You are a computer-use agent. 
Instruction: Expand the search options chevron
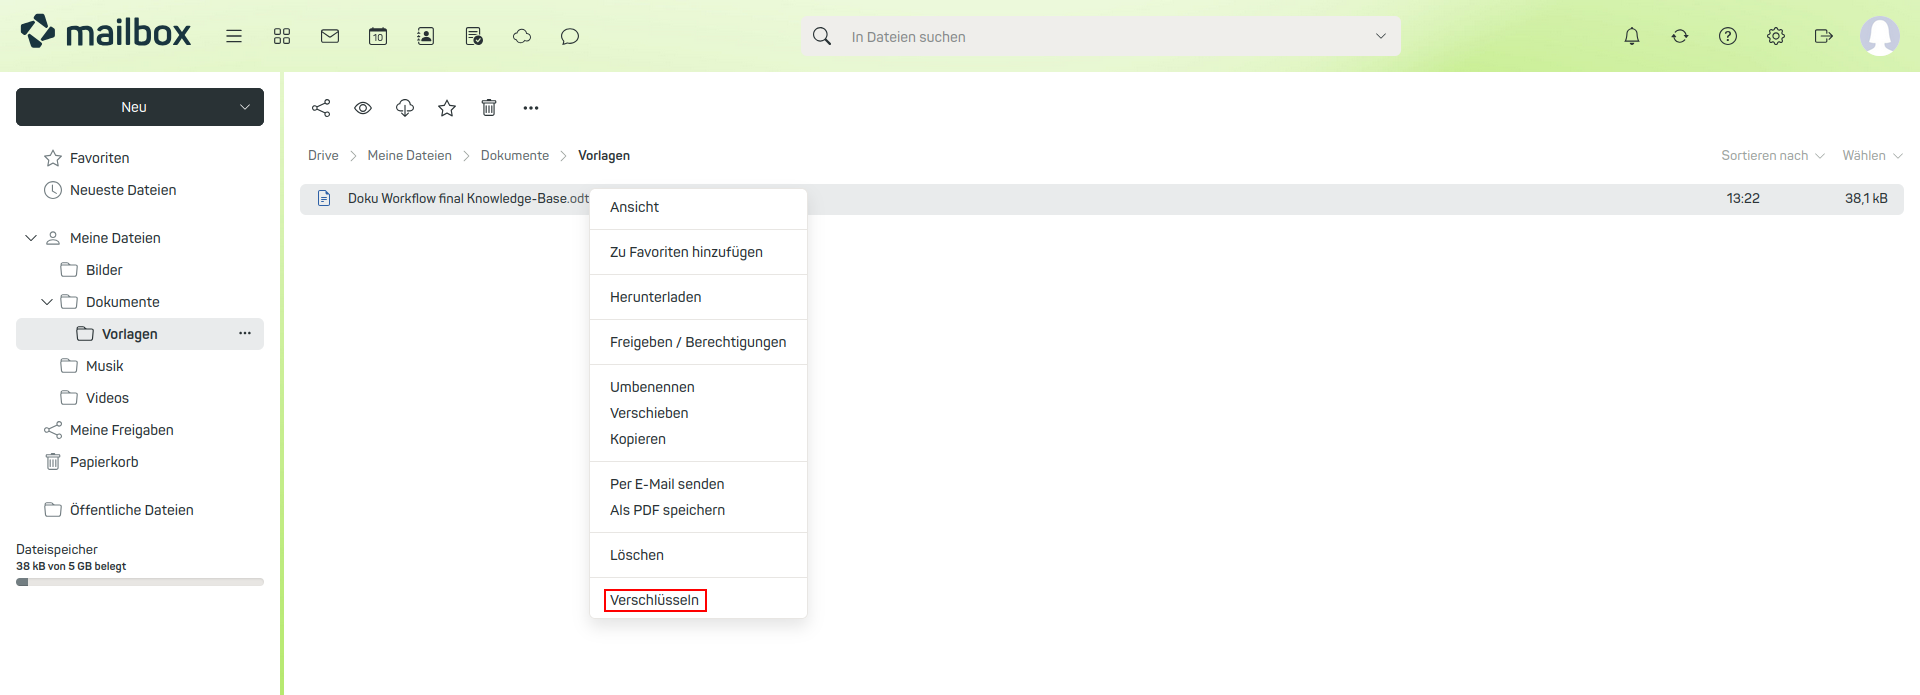[1381, 36]
